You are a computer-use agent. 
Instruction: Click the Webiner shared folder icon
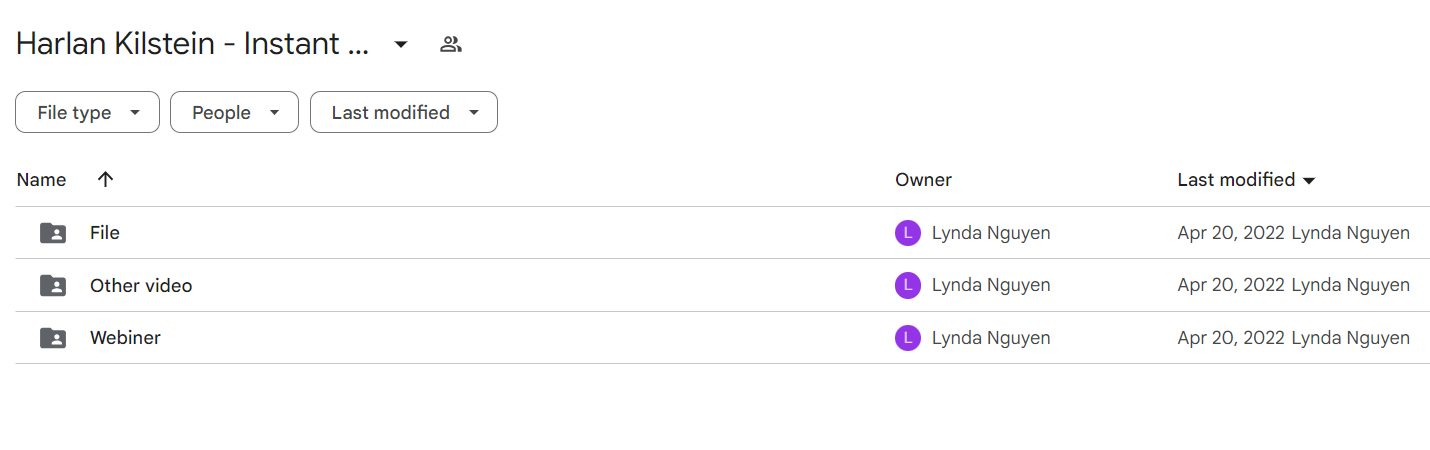point(53,338)
